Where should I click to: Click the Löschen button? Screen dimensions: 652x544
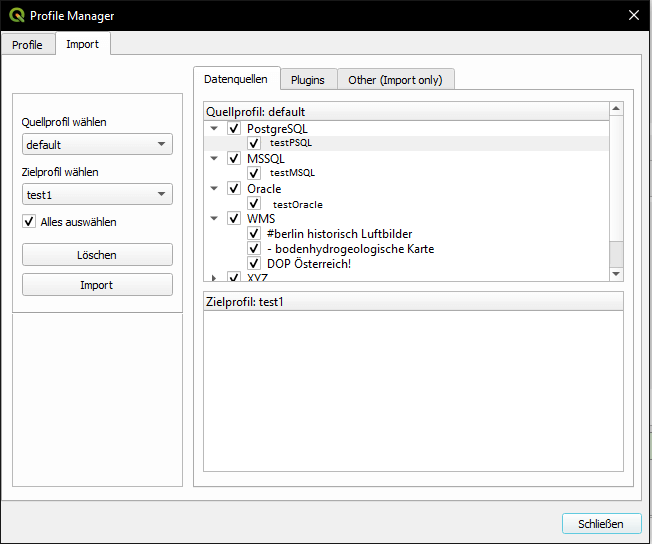click(97, 255)
